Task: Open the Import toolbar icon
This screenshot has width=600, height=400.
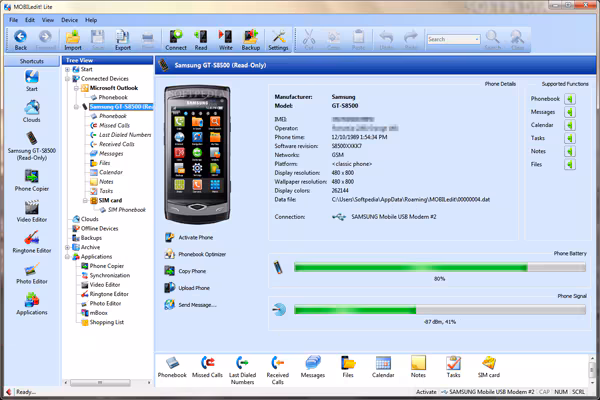Action: [73, 40]
